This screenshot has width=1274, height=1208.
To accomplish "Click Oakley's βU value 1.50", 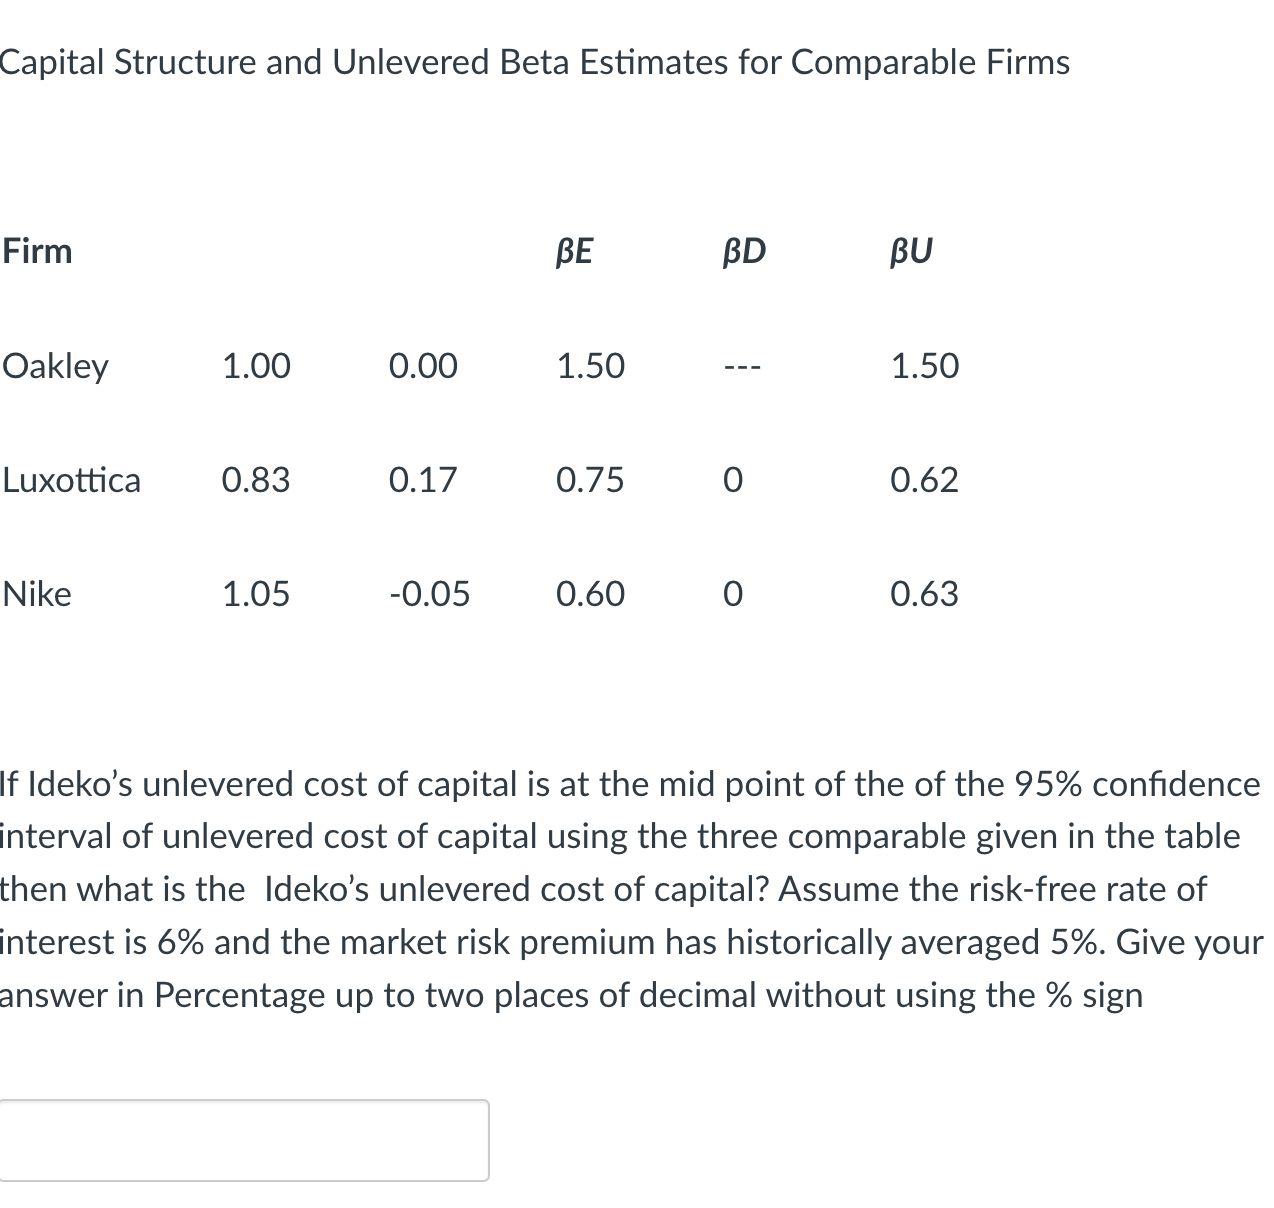I will coord(924,366).
